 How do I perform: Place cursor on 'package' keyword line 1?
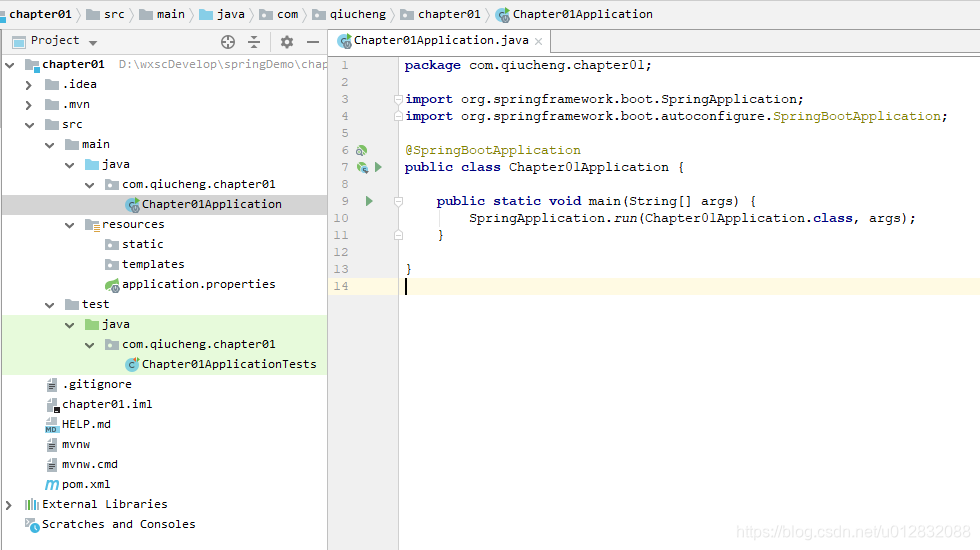coord(432,65)
